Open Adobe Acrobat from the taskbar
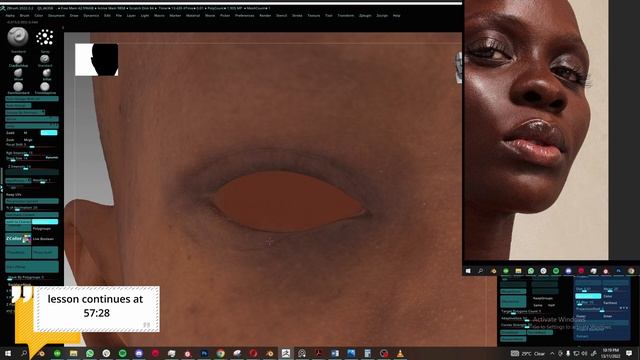 pyautogui.click(x=318, y=353)
